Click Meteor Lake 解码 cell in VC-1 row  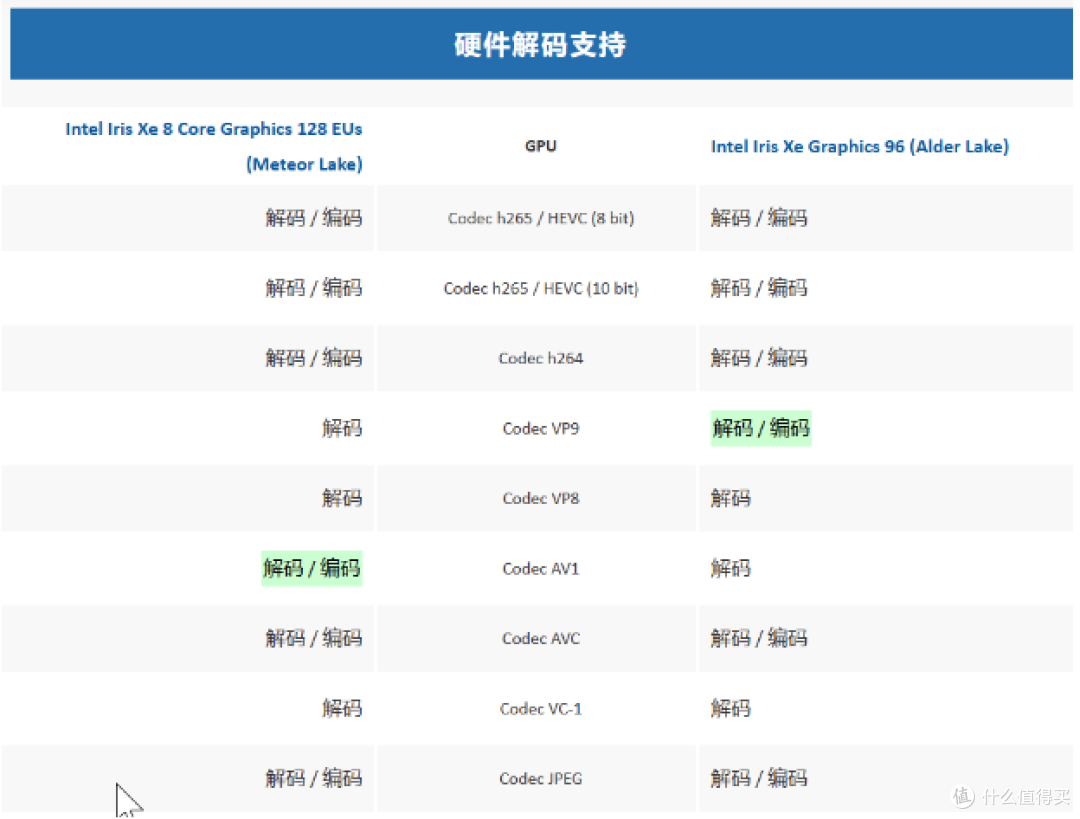click(x=342, y=709)
